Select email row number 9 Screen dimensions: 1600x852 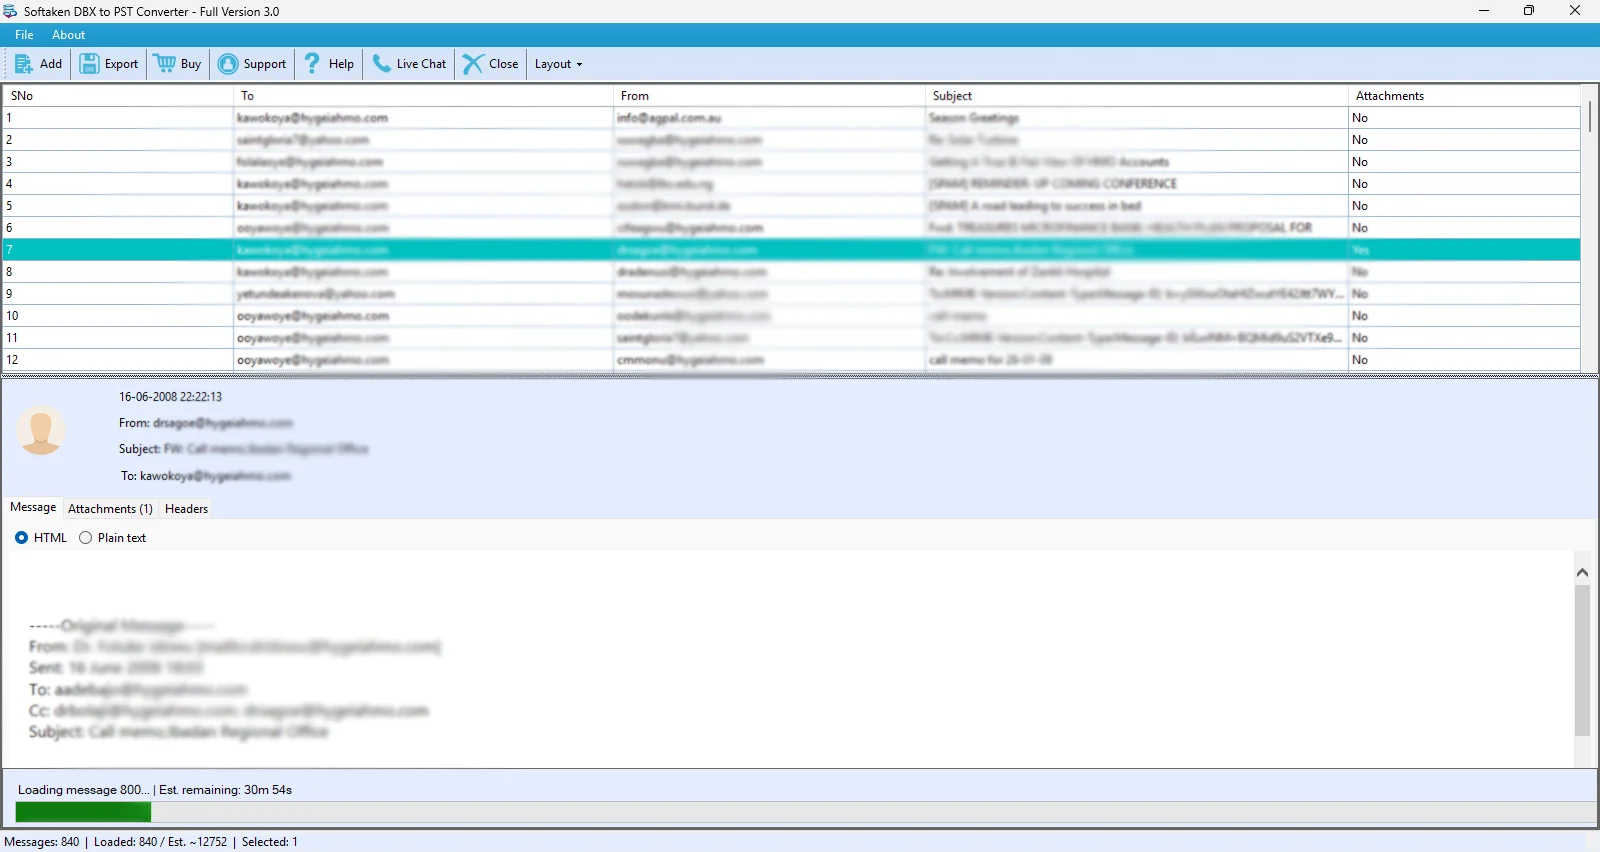click(x=791, y=294)
